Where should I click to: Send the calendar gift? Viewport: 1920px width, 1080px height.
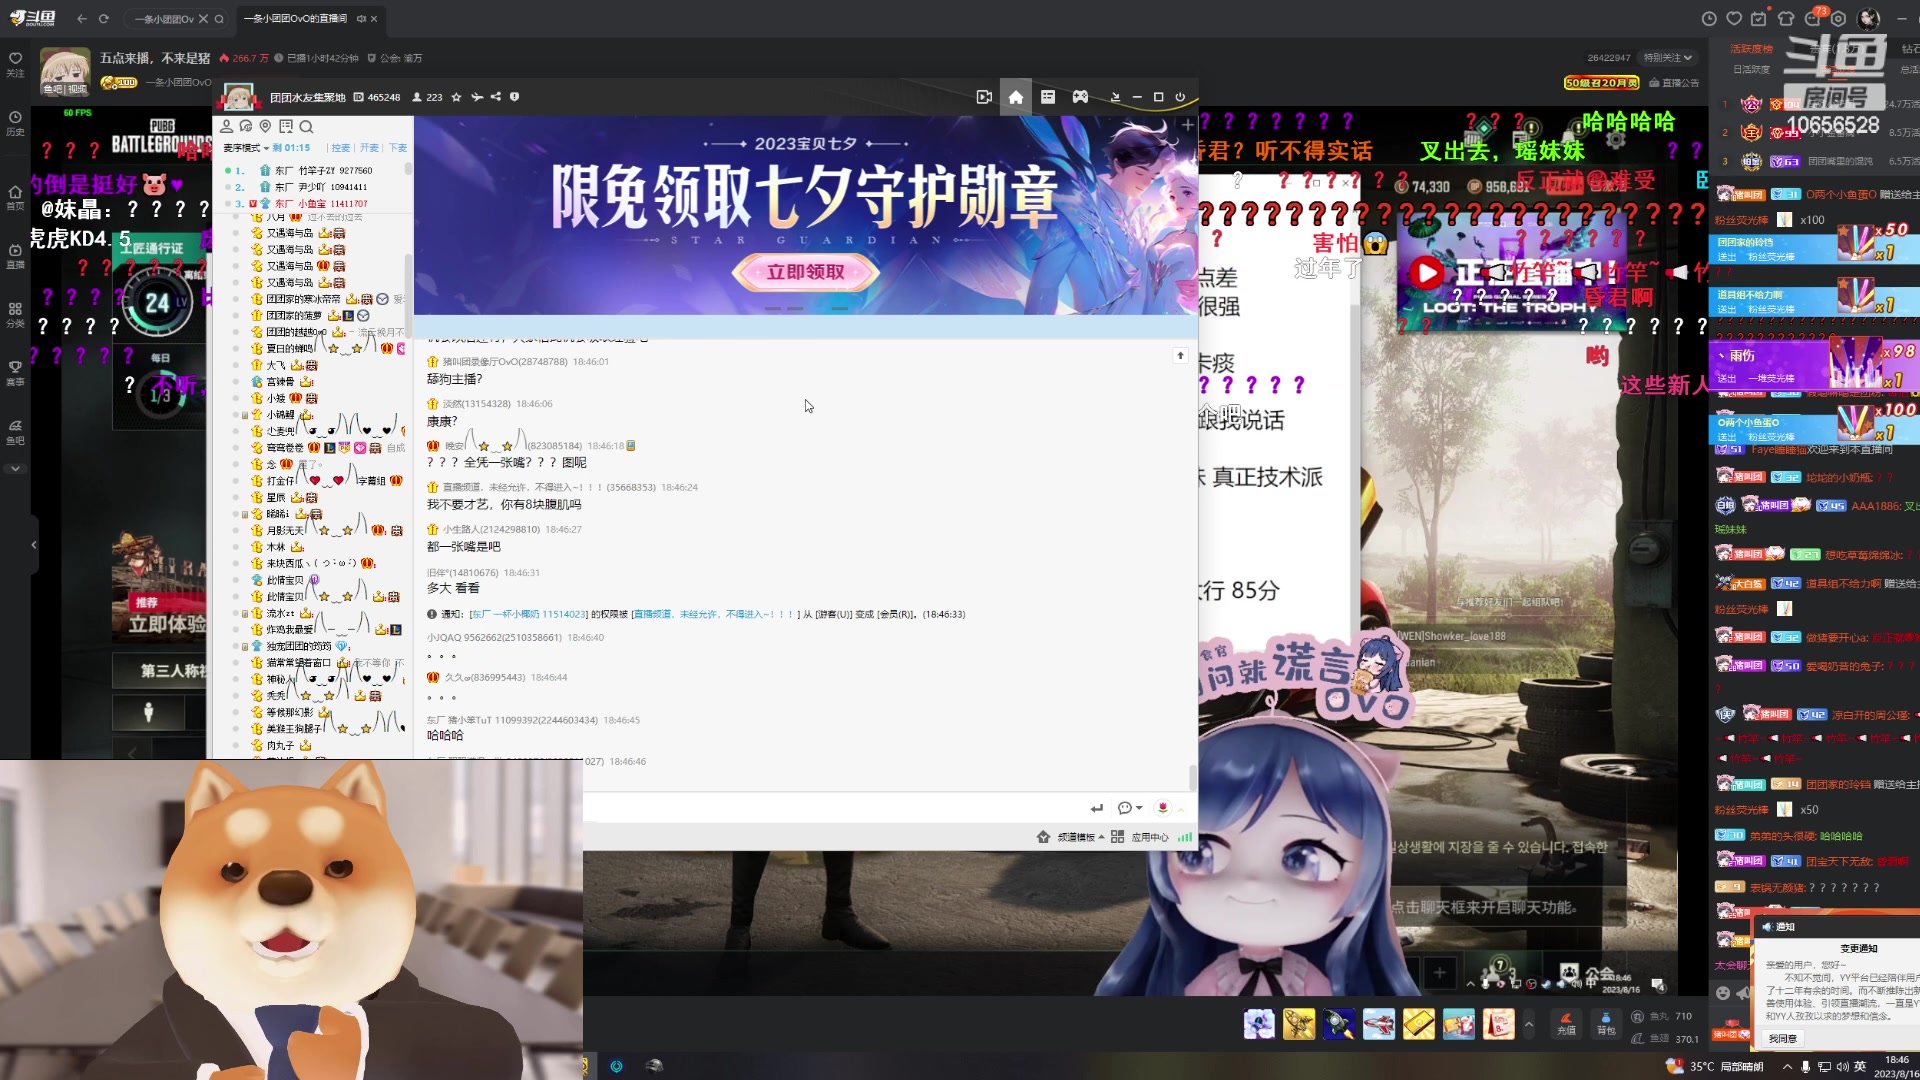pos(1499,1024)
